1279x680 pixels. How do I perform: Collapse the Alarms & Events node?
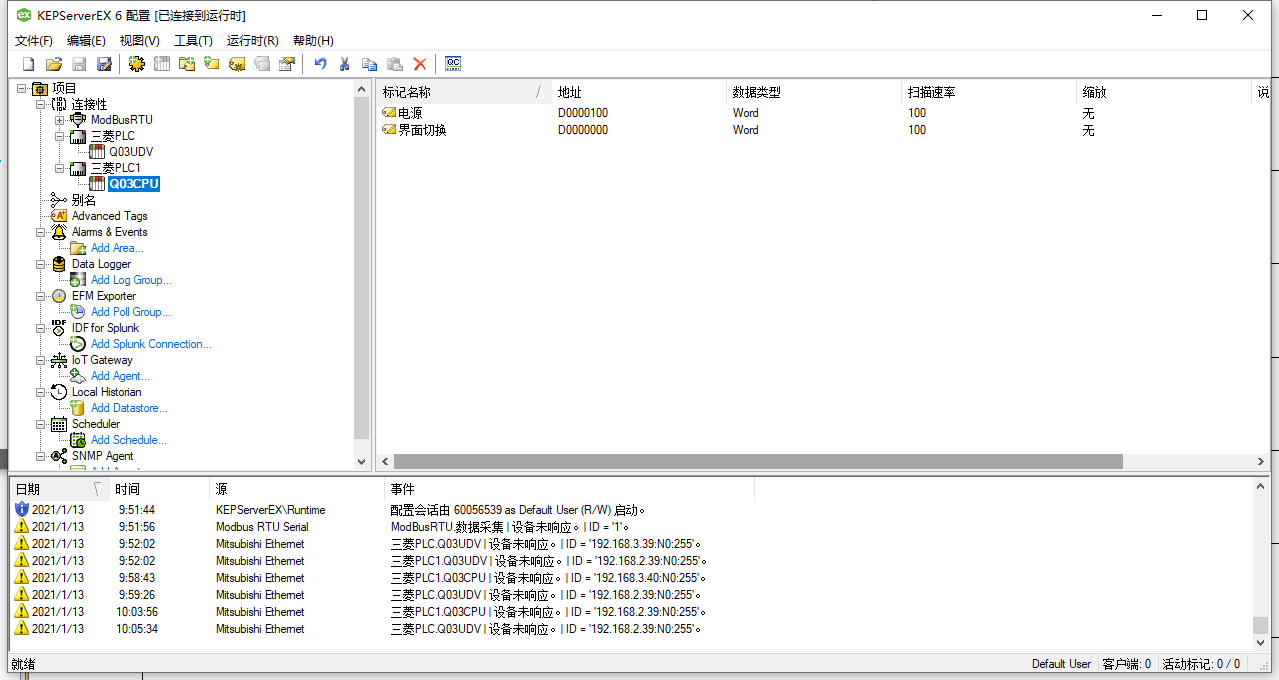(41, 232)
